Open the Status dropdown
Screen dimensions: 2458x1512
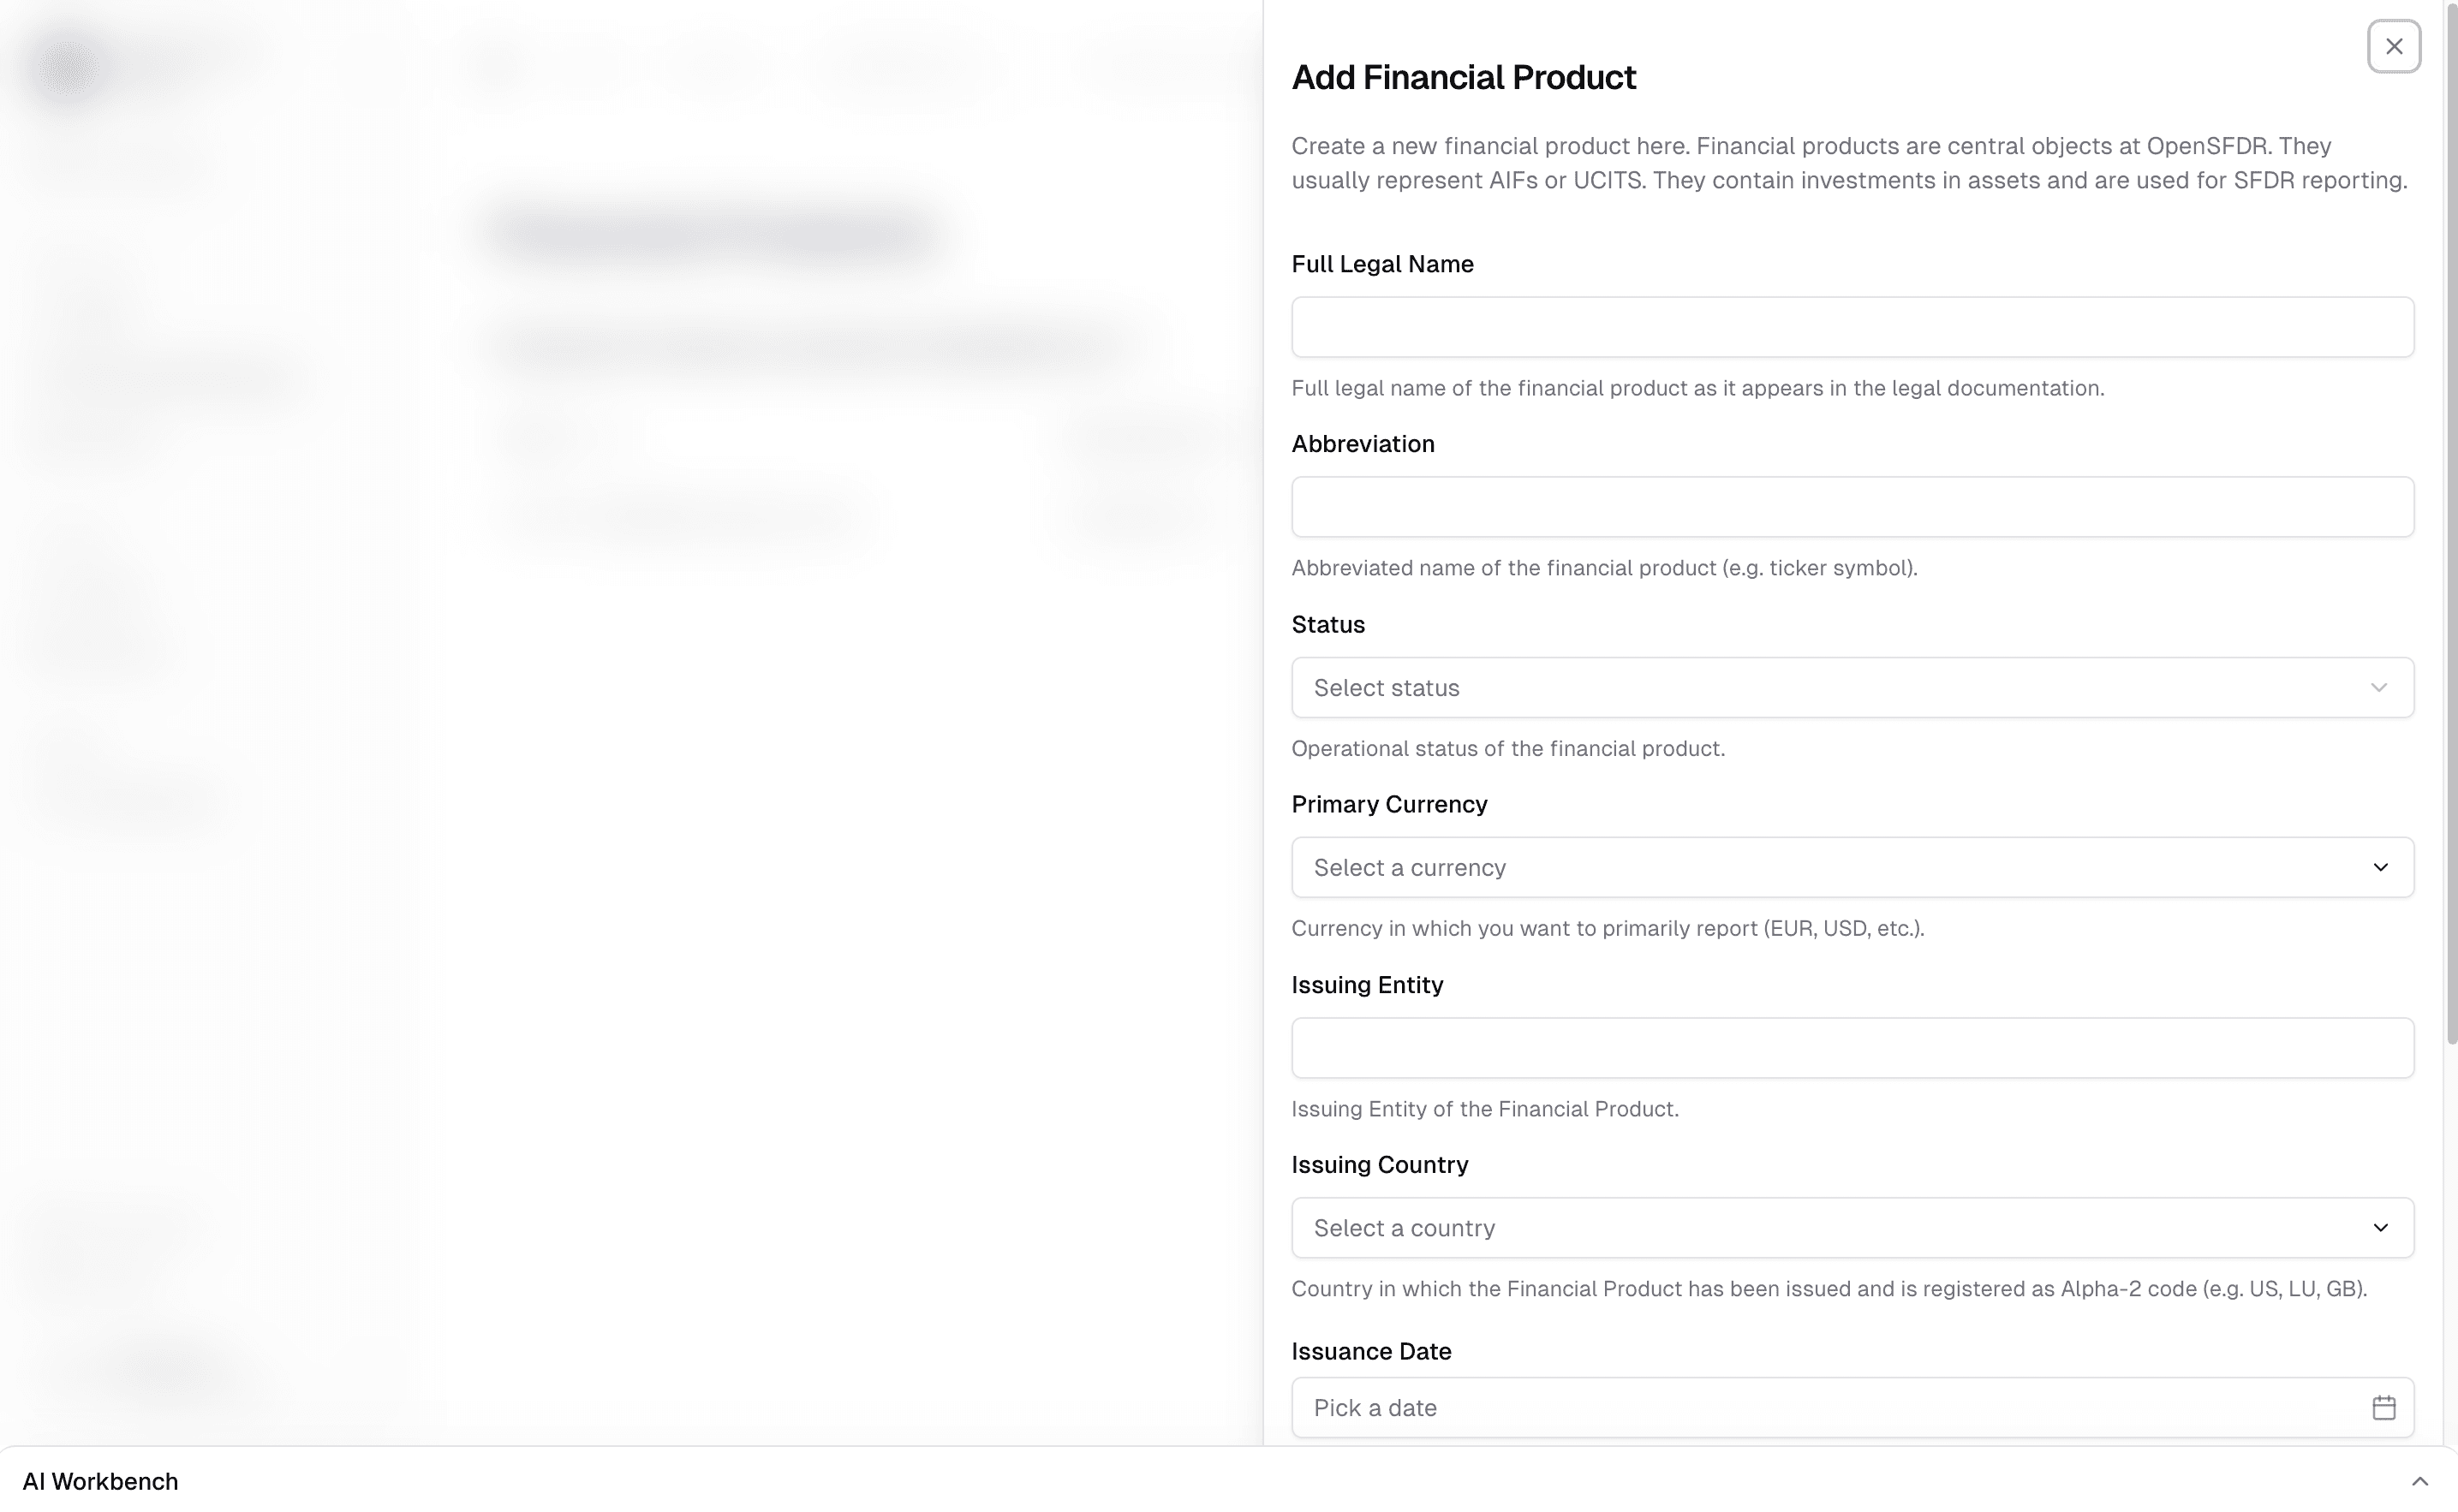coord(1852,687)
